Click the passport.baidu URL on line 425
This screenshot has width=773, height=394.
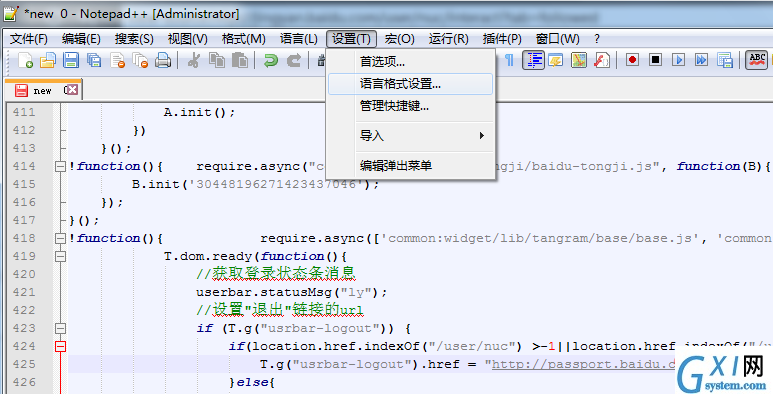click(x=584, y=365)
